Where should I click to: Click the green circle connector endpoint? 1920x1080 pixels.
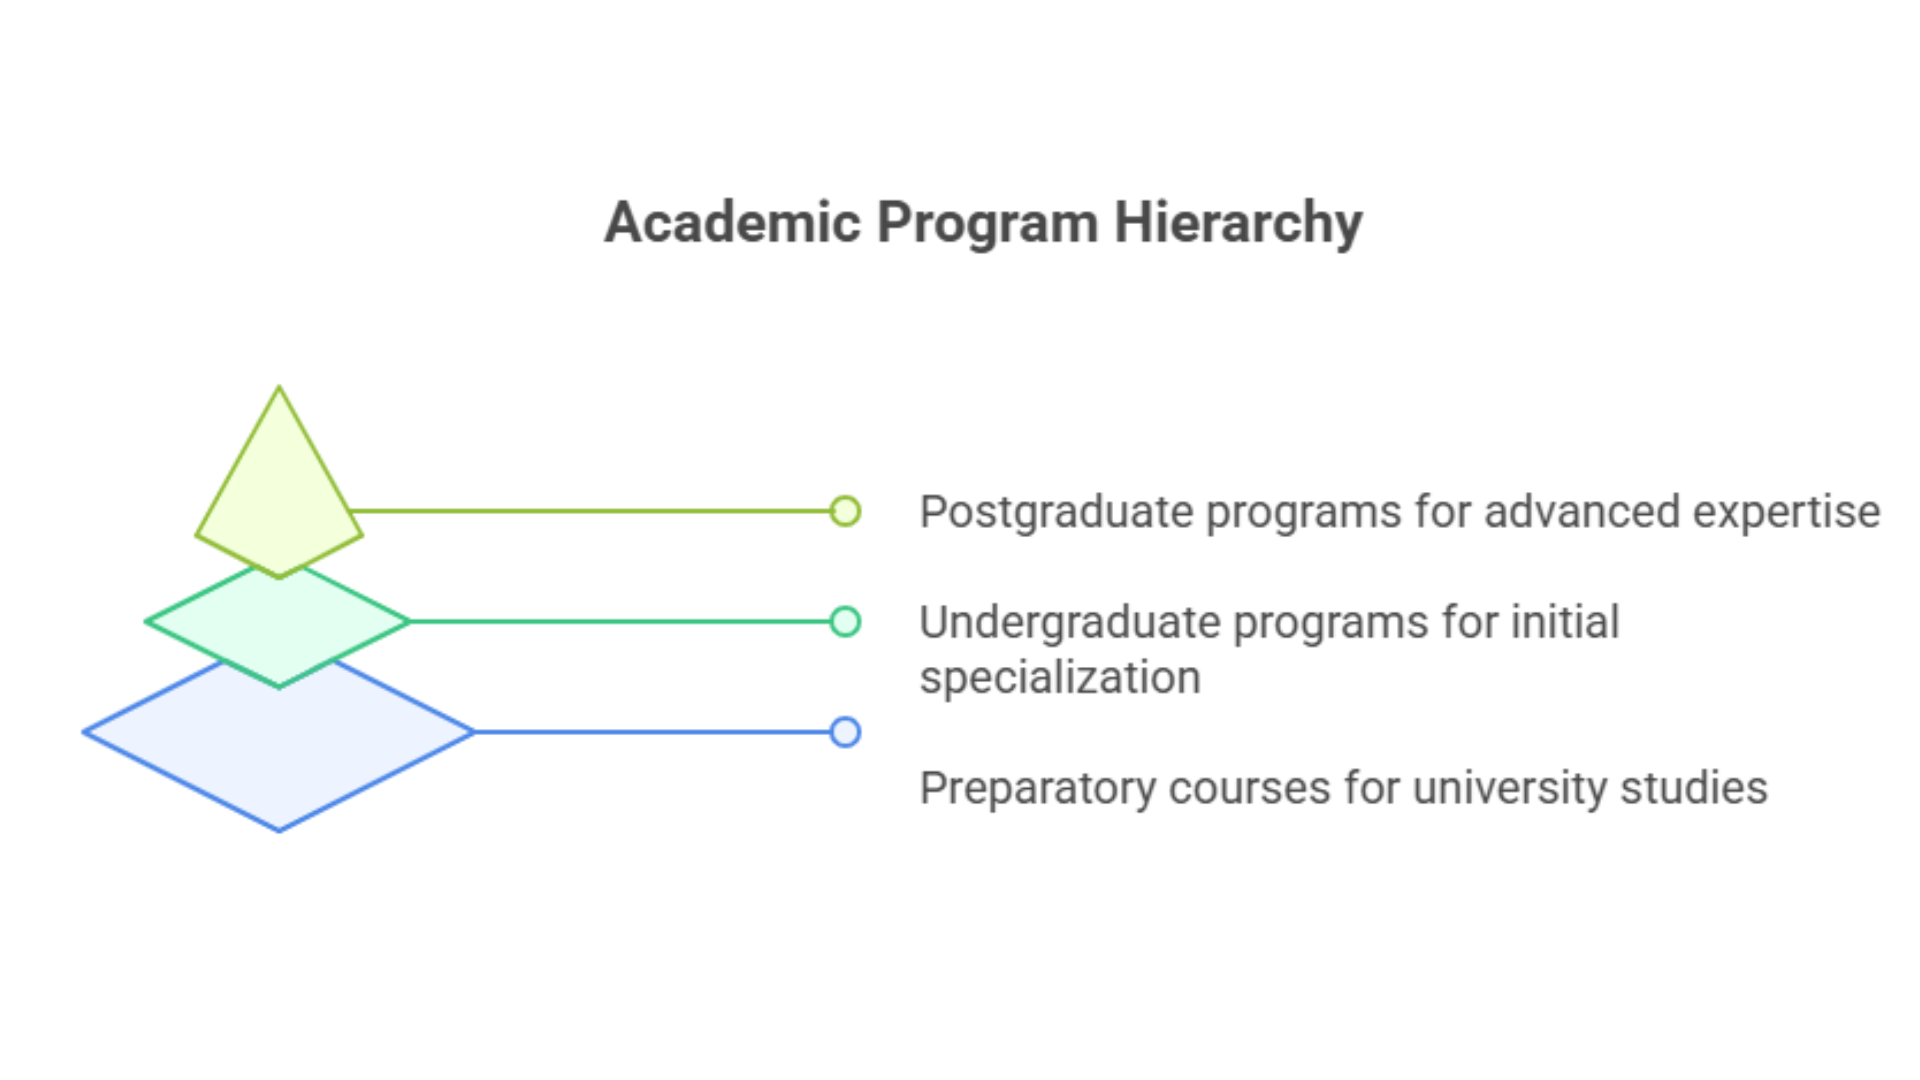tap(845, 622)
